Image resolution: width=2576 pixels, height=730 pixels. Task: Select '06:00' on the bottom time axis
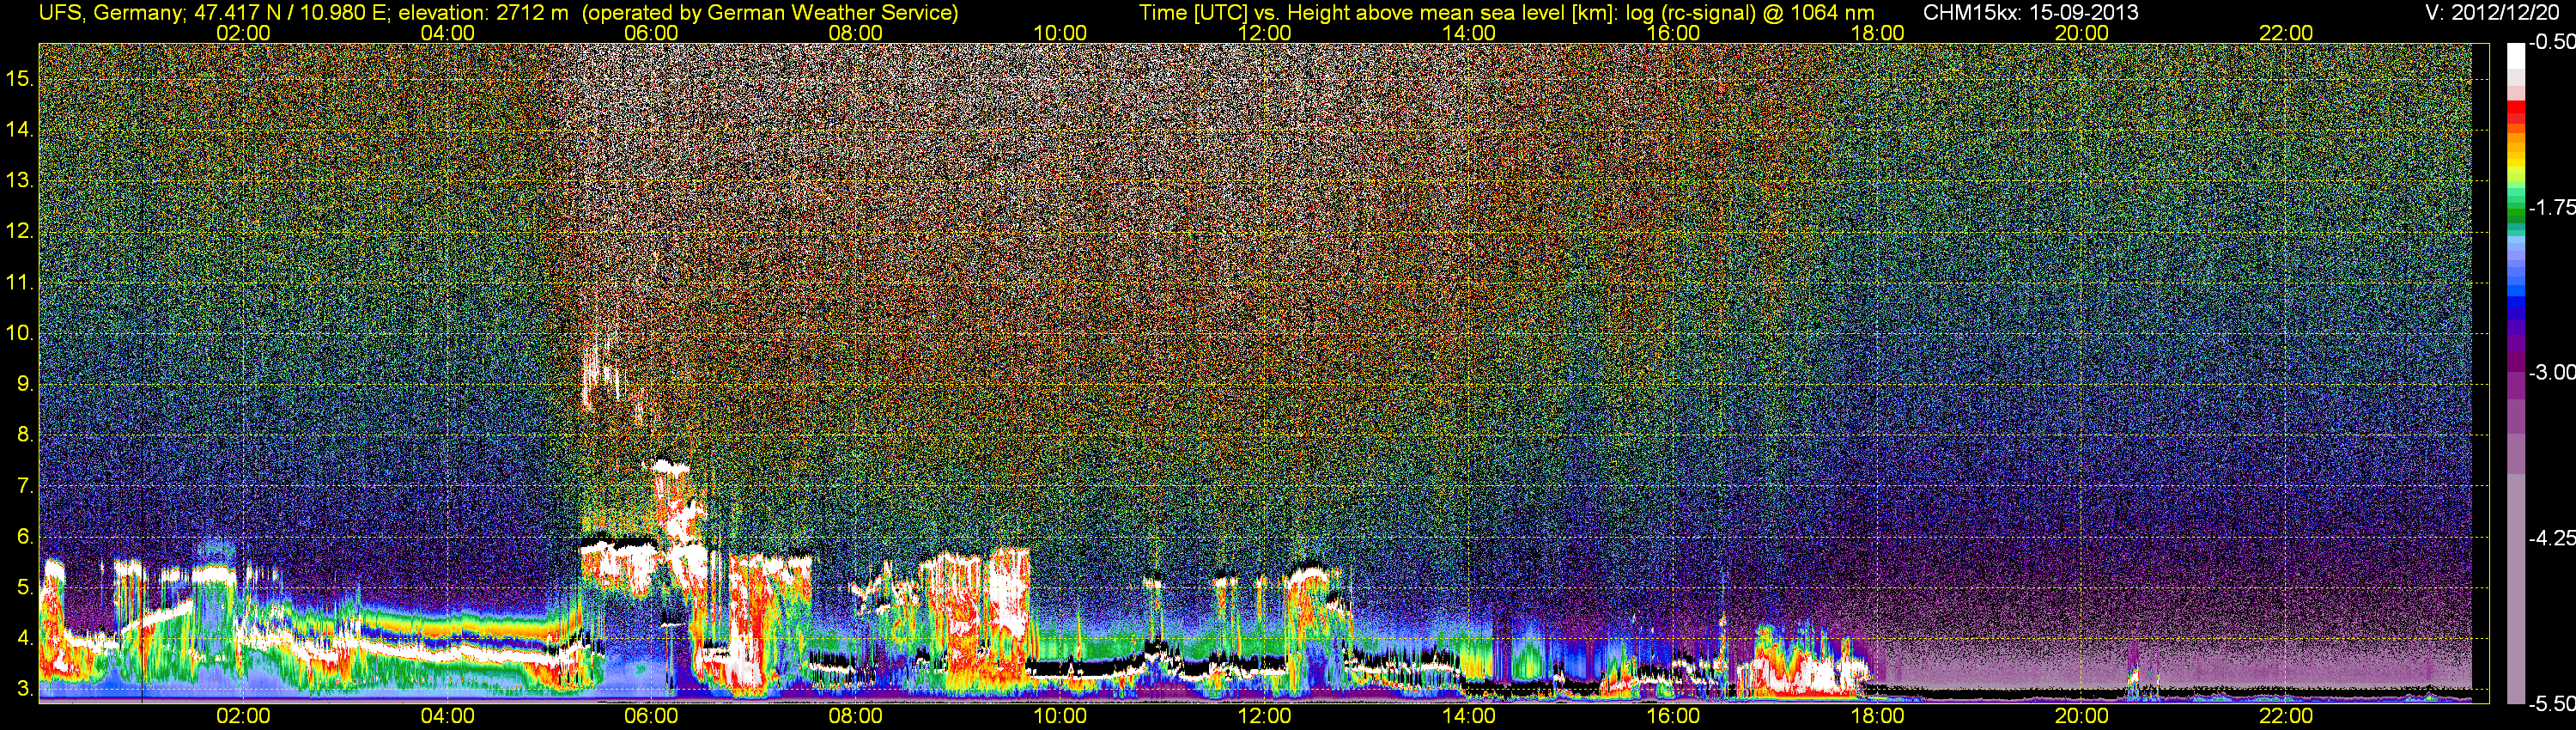coord(651,716)
